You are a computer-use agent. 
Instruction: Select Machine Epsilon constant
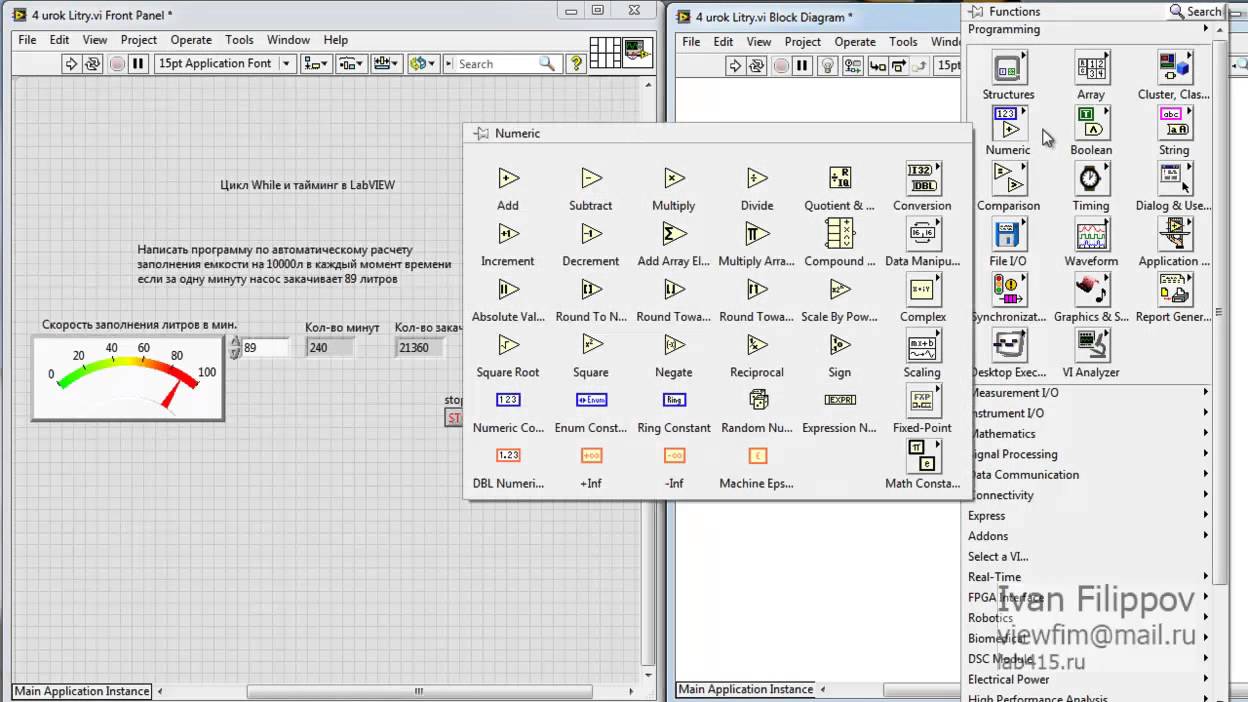coord(757,456)
